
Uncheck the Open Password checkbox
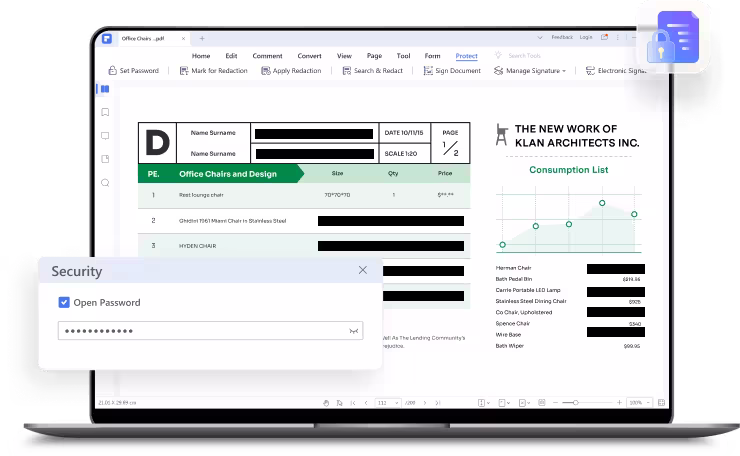pos(64,303)
